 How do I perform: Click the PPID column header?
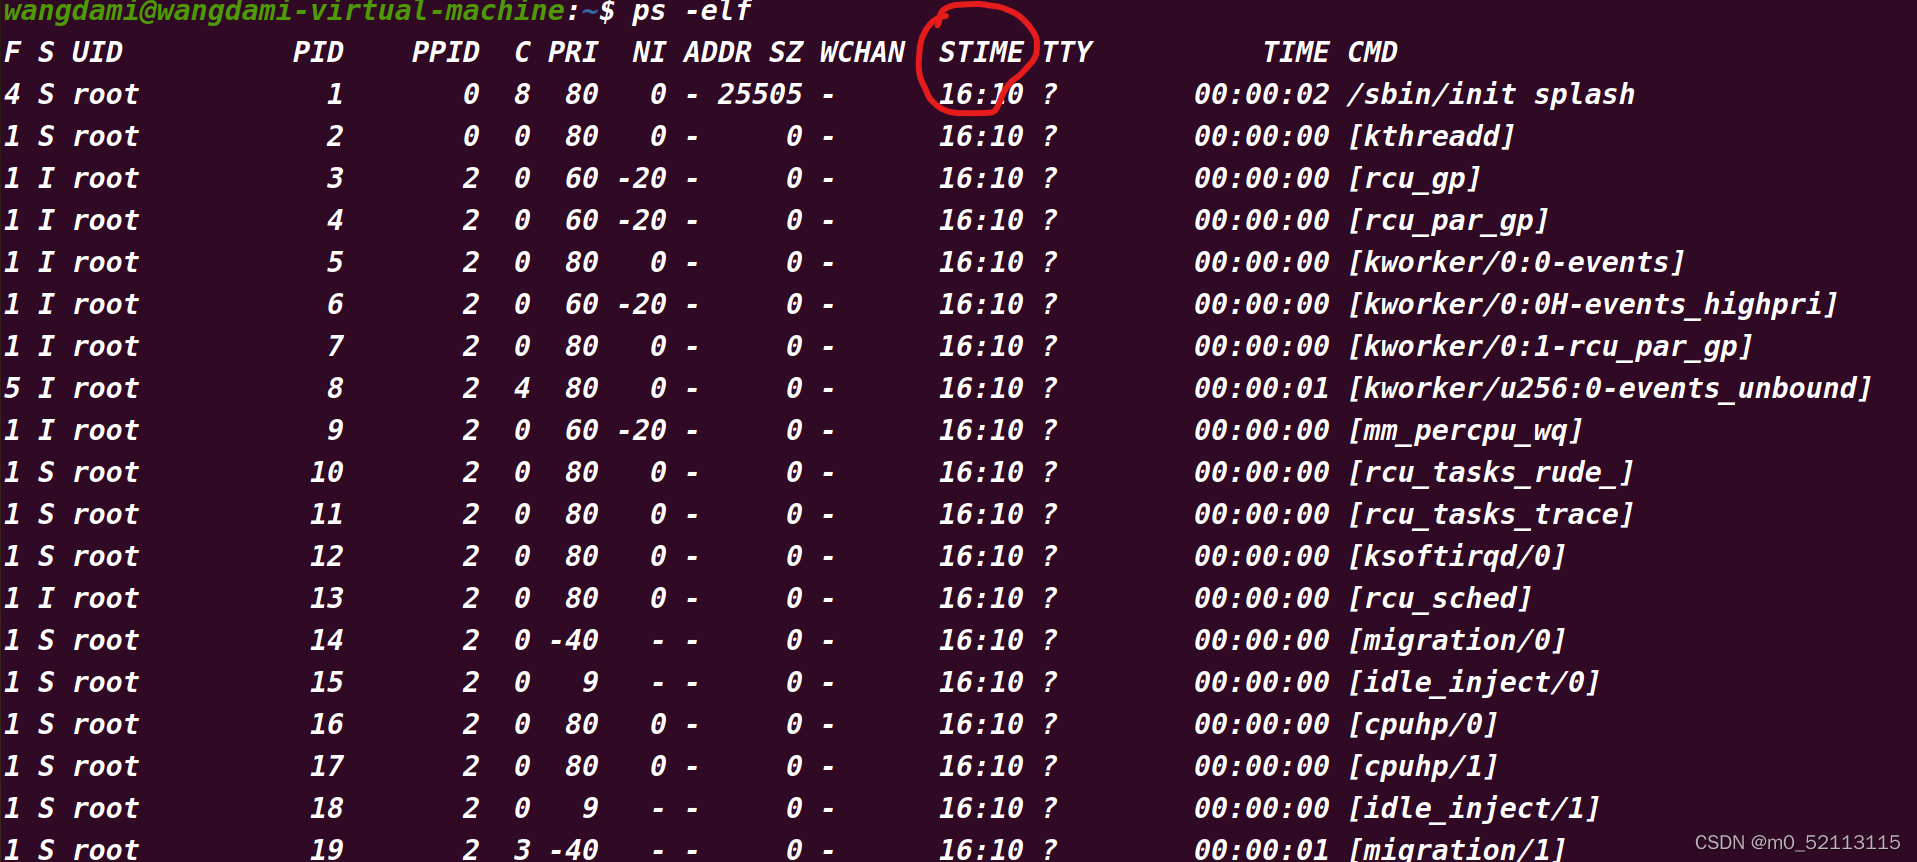(x=445, y=52)
